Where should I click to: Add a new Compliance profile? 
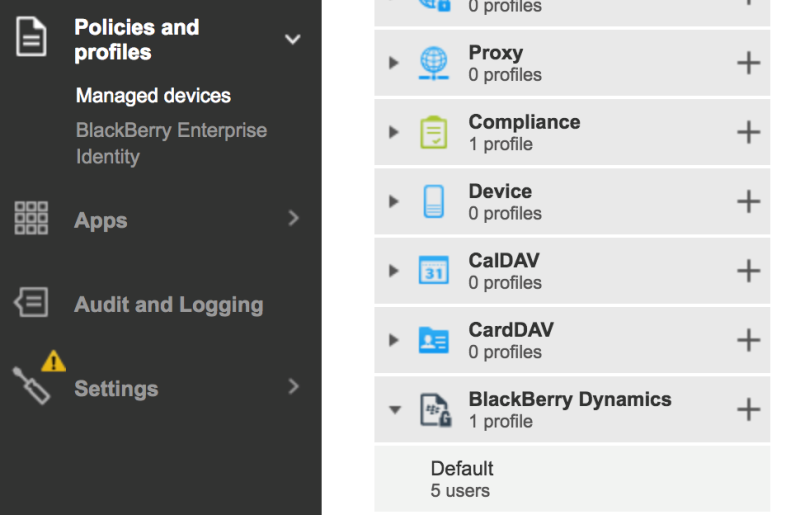click(x=748, y=132)
